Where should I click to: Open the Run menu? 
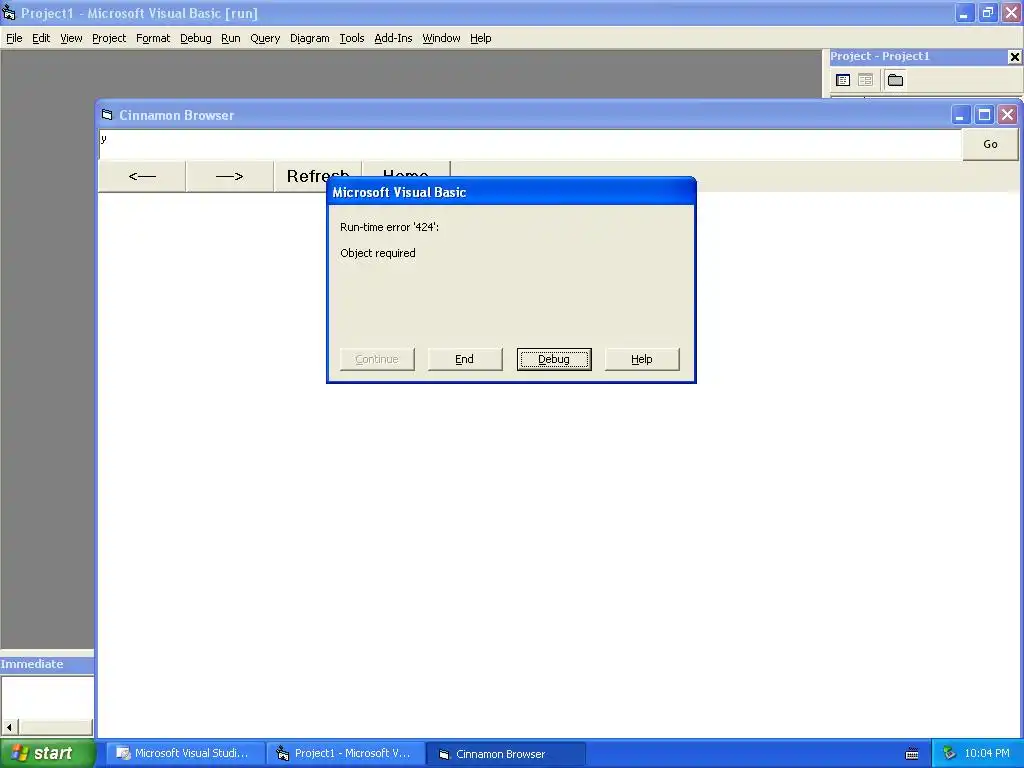[x=231, y=38]
